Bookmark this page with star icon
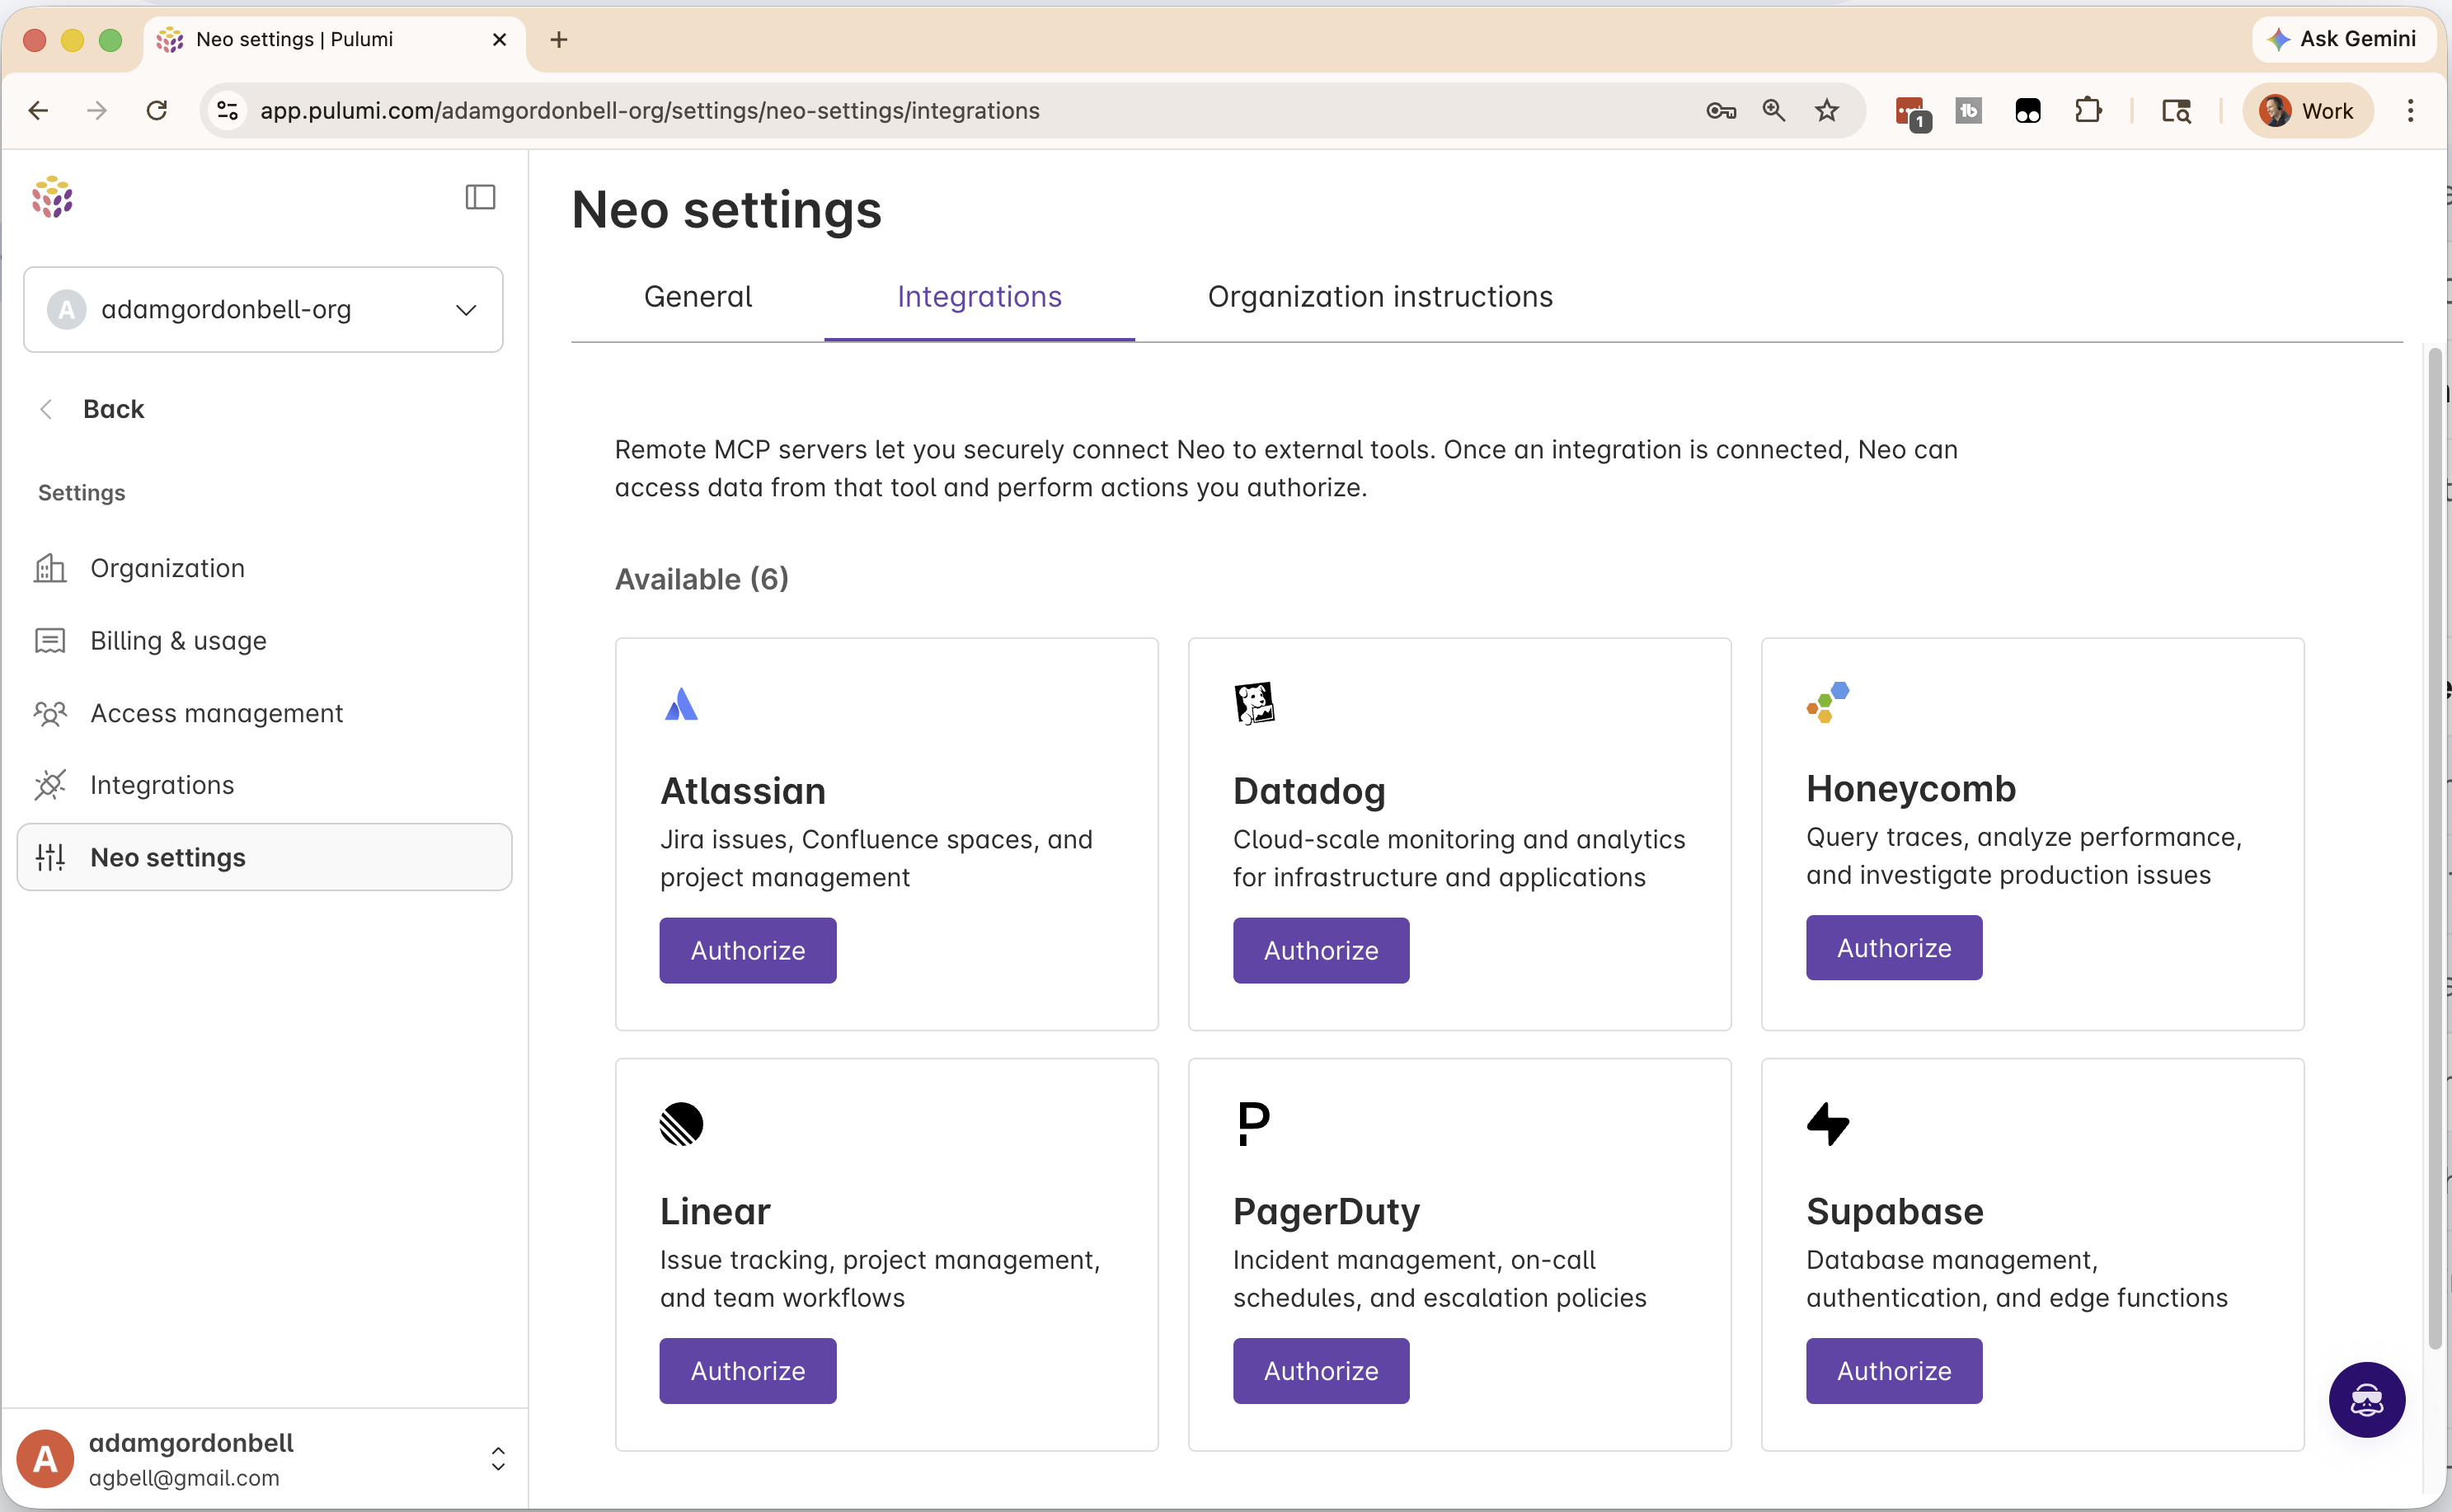This screenshot has height=1512, width=2452. pos(1827,110)
